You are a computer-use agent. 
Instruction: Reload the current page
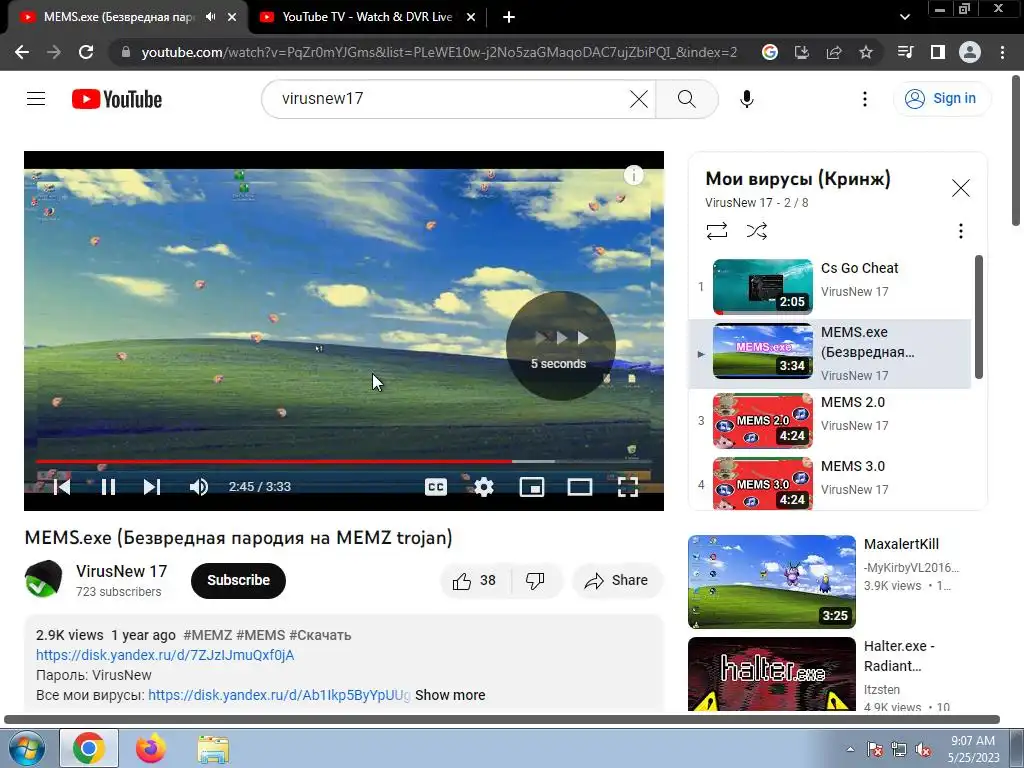[x=86, y=52]
